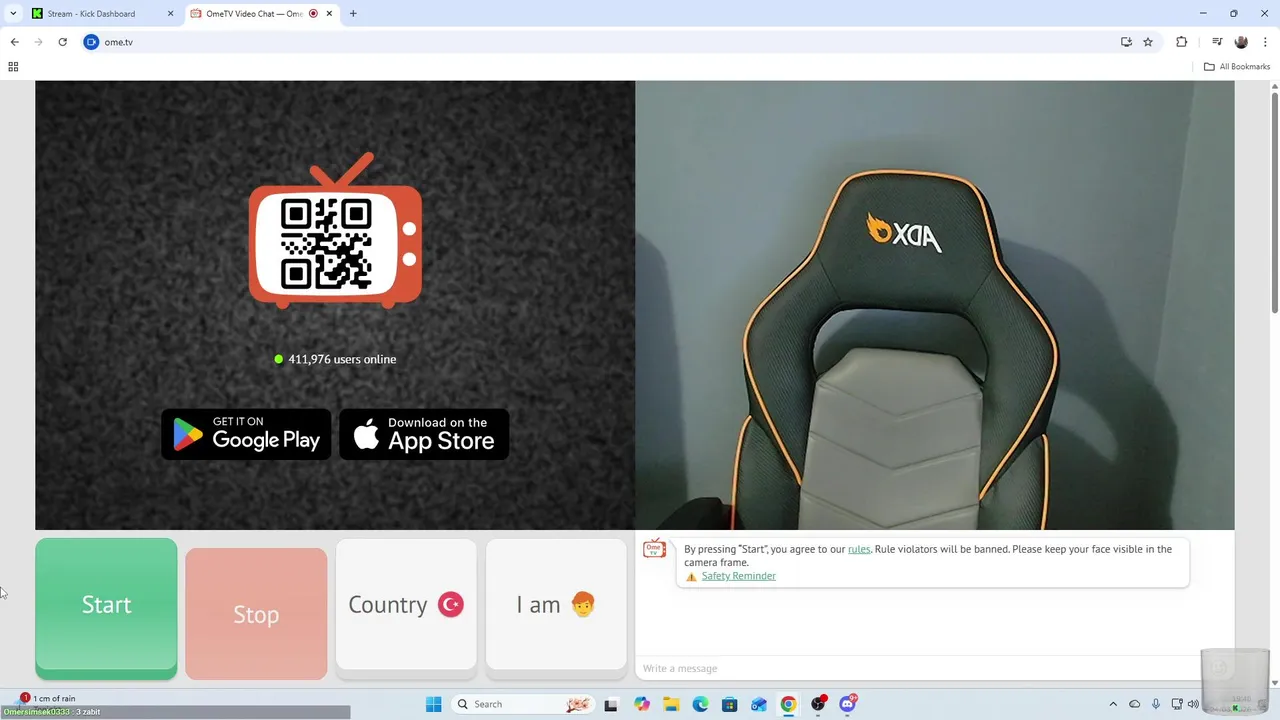Click the Chrome icon in the taskbar
Viewport: 1280px width, 720px height.
pos(788,704)
